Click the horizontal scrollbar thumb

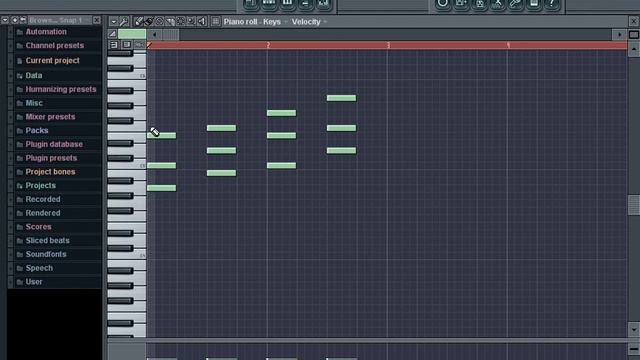(x=171, y=34)
